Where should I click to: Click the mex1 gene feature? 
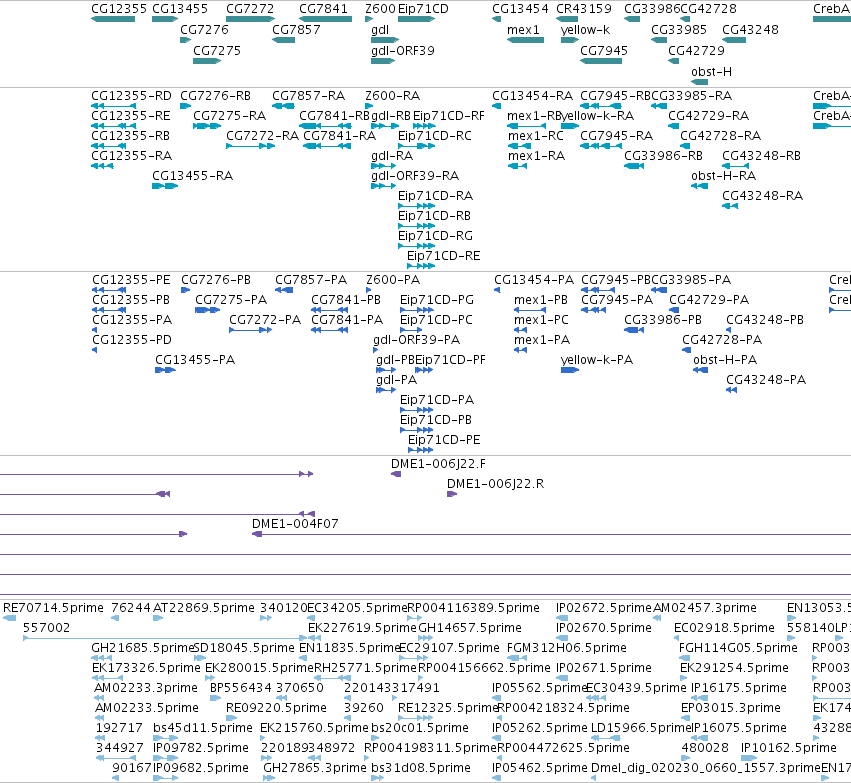(x=525, y=40)
